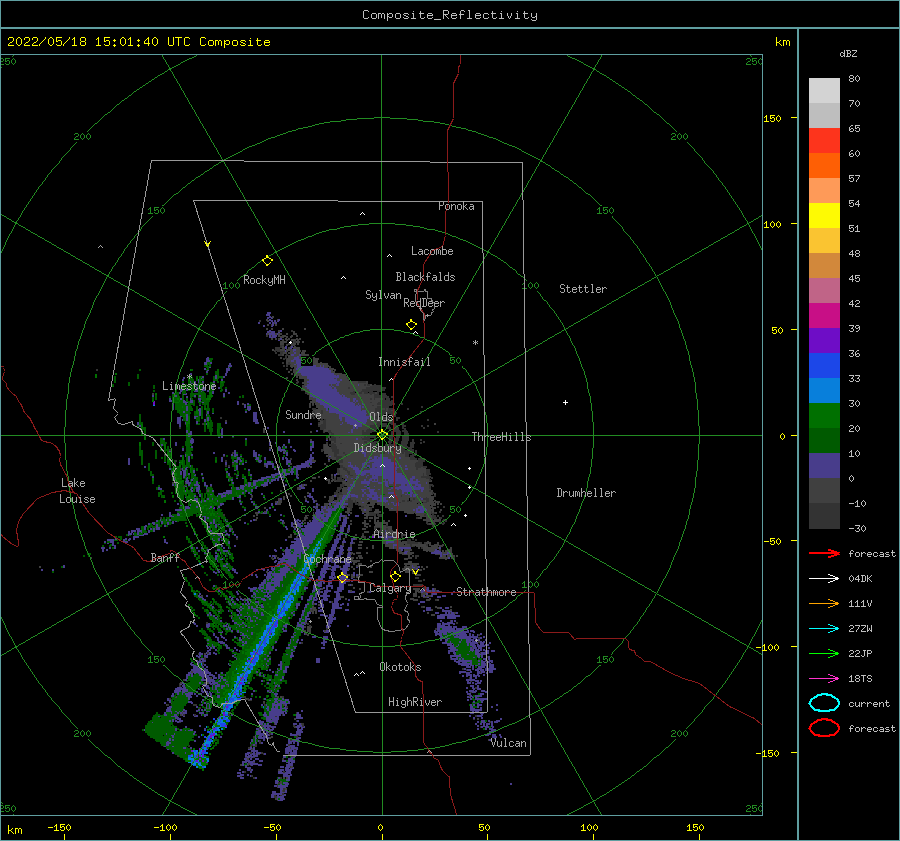
Task: Click the orange 111V arrow in legend
Action: [x=824, y=603]
